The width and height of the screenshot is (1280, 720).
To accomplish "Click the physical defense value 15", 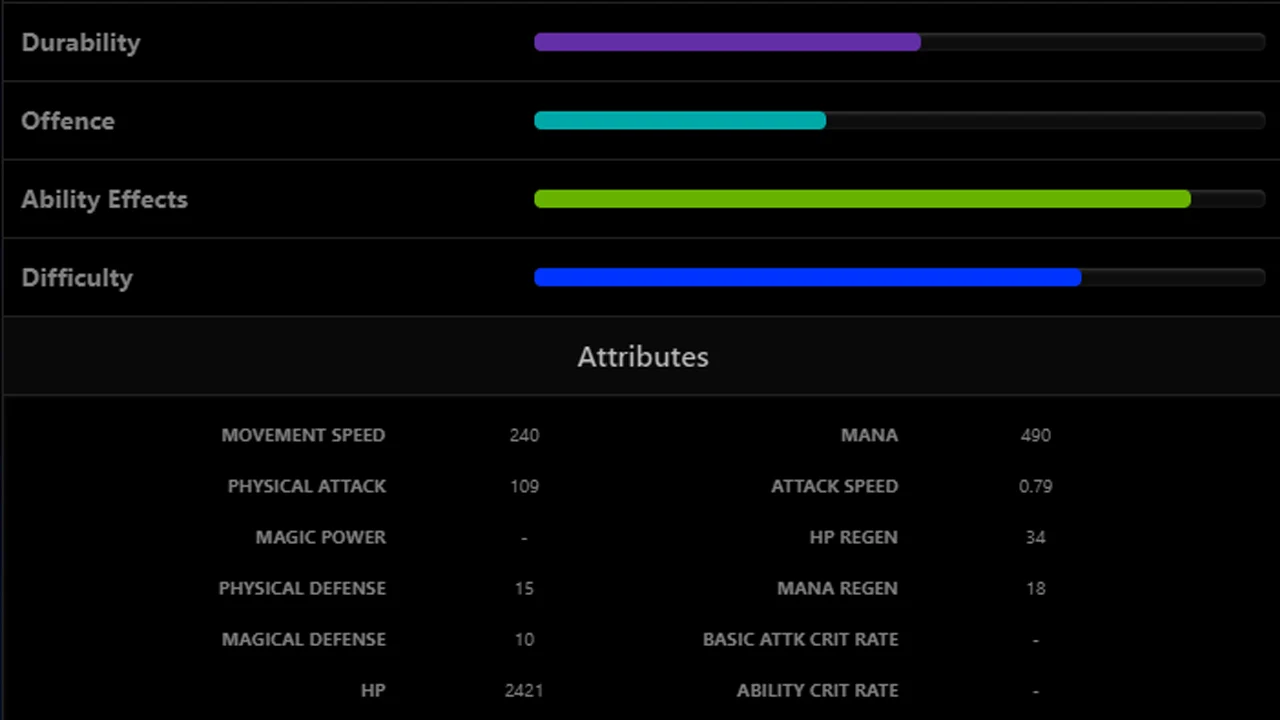I will 524,588.
